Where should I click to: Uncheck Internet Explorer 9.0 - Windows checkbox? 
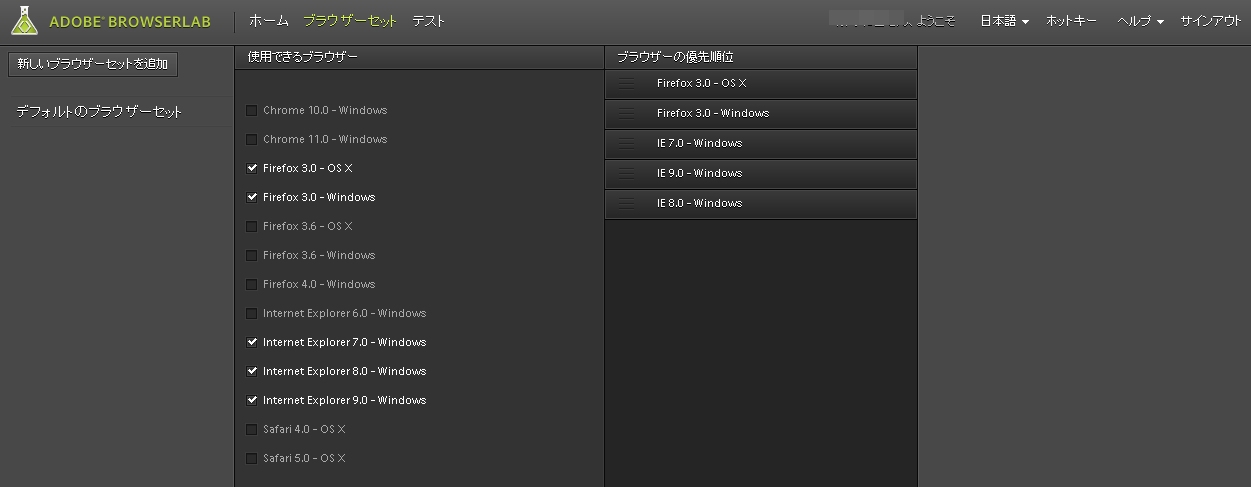[x=252, y=400]
